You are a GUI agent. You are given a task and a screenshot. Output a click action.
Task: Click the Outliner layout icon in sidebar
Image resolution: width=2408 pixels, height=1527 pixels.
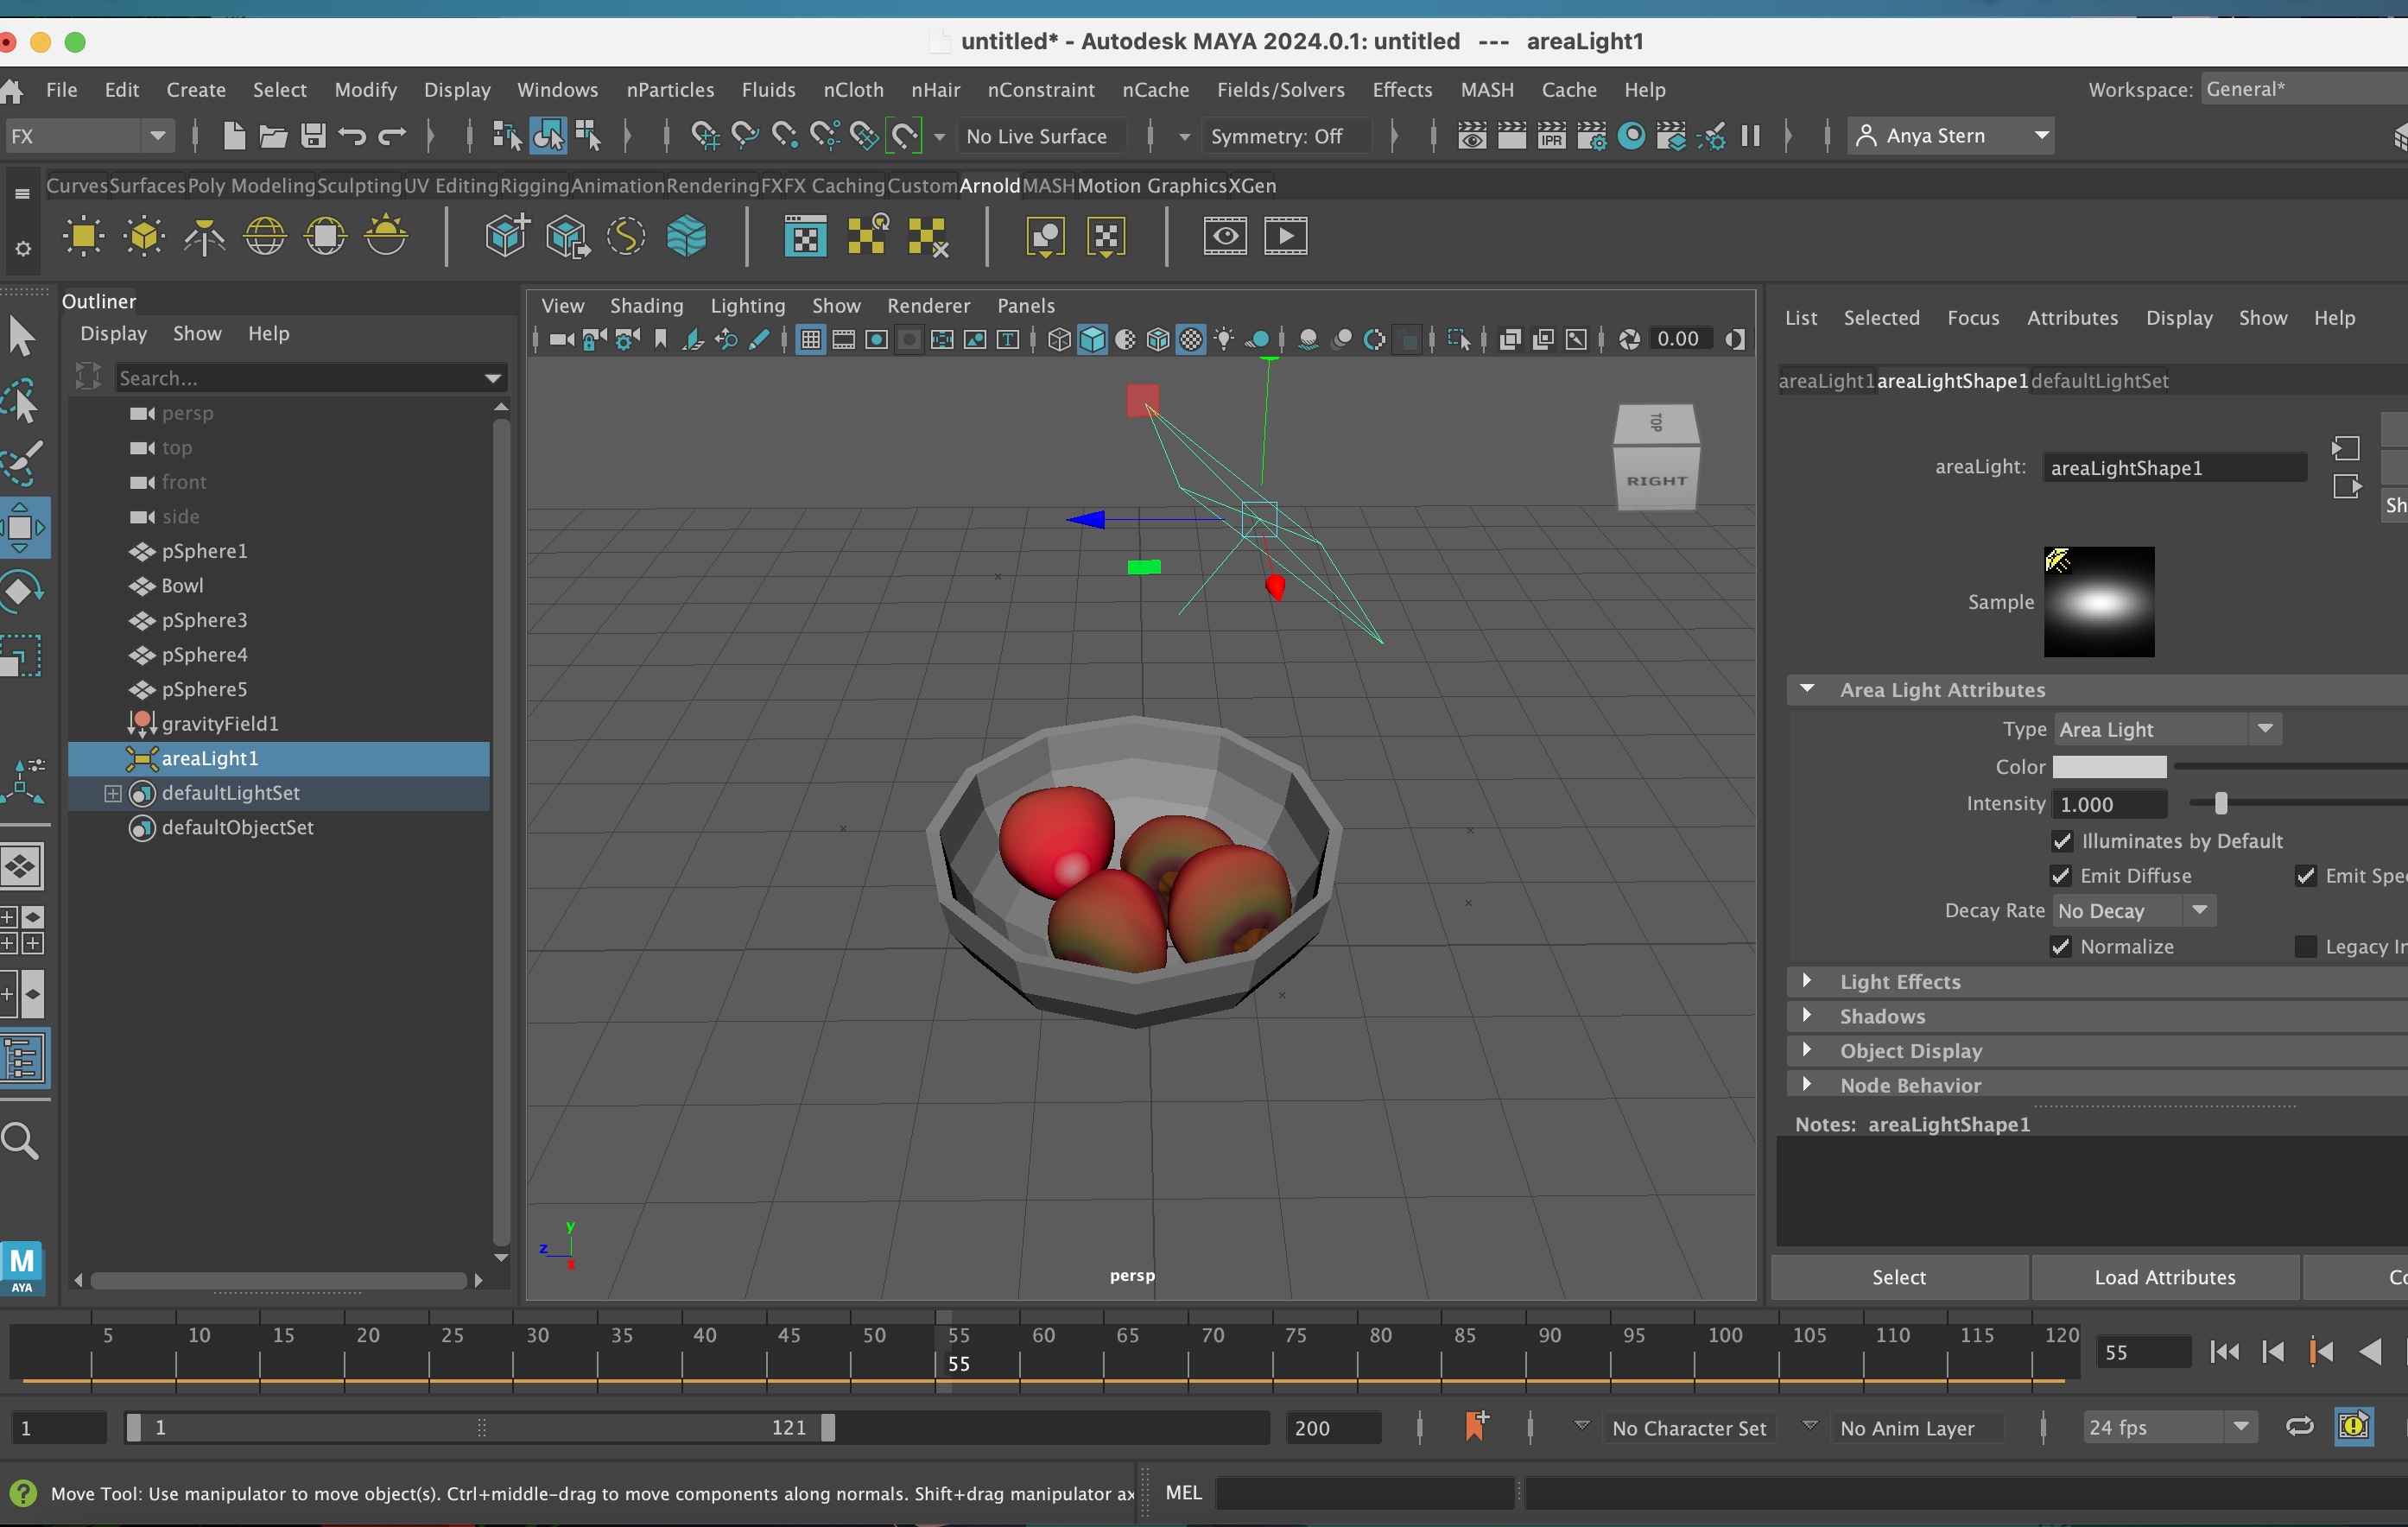(x=22, y=1058)
